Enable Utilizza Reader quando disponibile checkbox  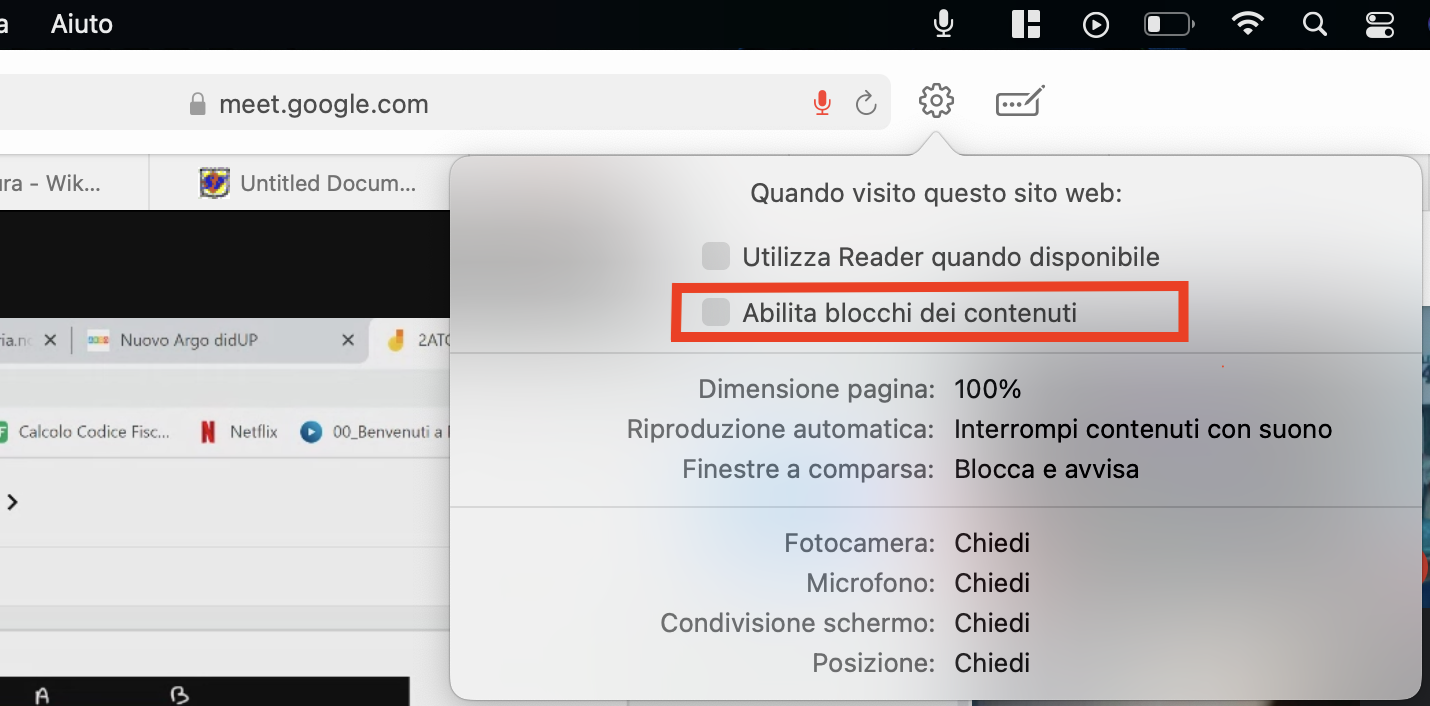715,256
